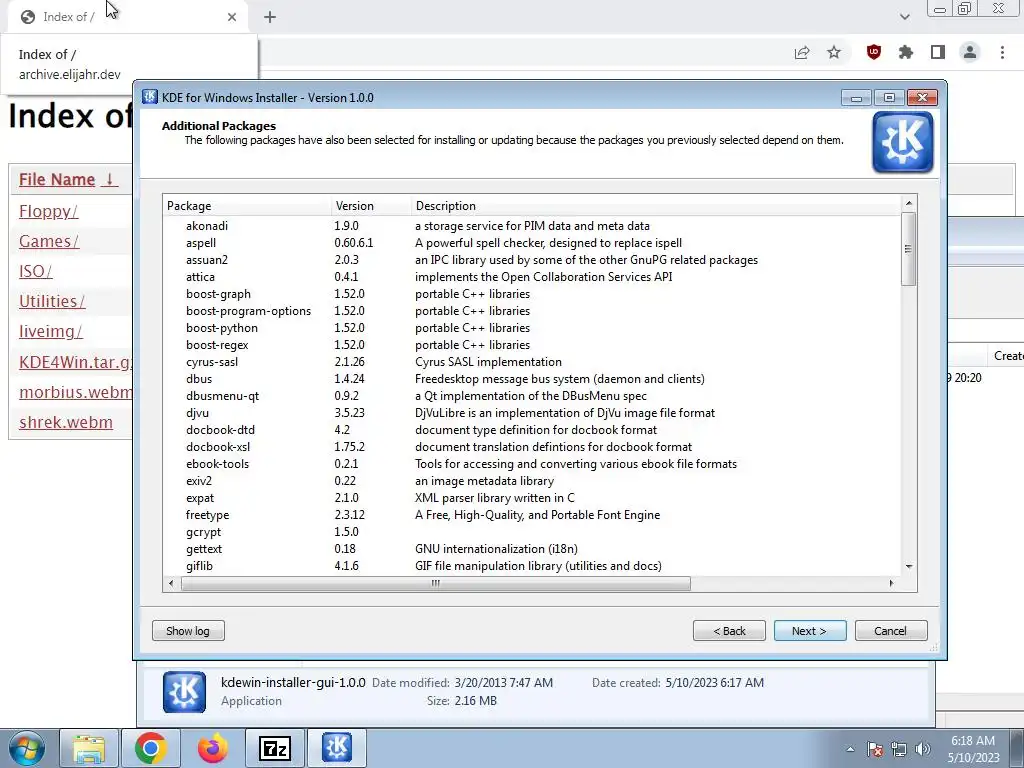Open the liveimg/ folder link
The width and height of the screenshot is (1024, 768).
50,332
